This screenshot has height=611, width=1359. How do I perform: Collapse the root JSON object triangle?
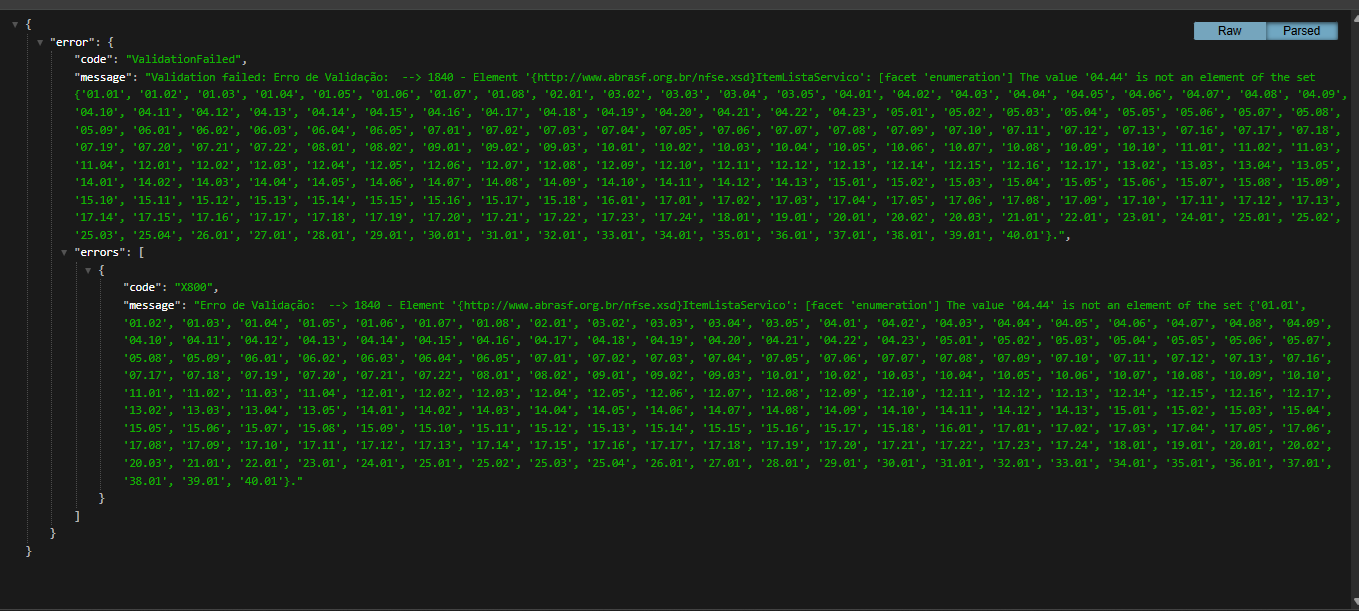pos(15,25)
